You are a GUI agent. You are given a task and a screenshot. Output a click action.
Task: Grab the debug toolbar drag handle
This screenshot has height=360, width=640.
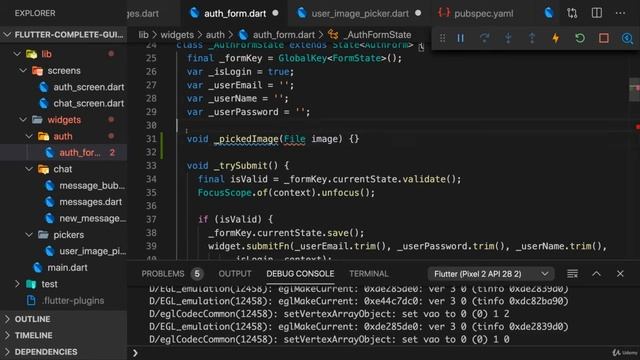coord(442,38)
